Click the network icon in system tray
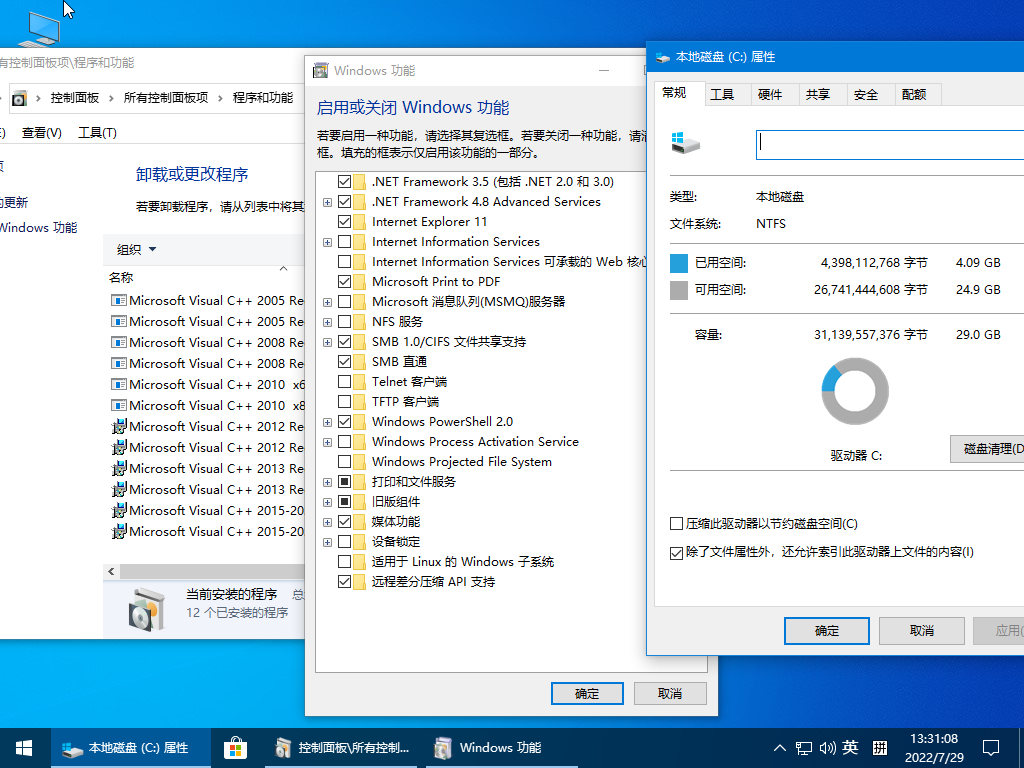Screen dimensions: 1024x768 pyautogui.click(x=803, y=747)
